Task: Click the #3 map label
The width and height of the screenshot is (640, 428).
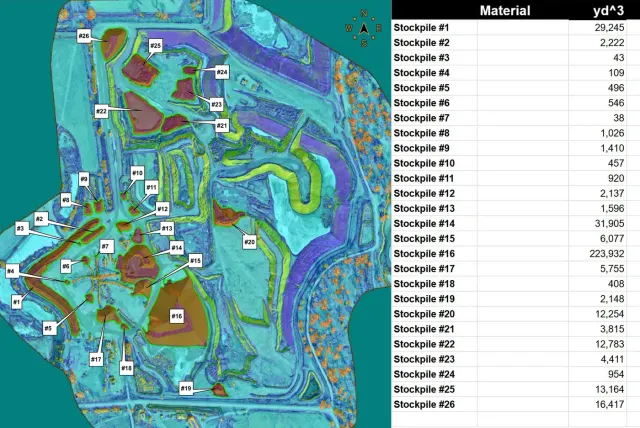Action: click(x=21, y=228)
